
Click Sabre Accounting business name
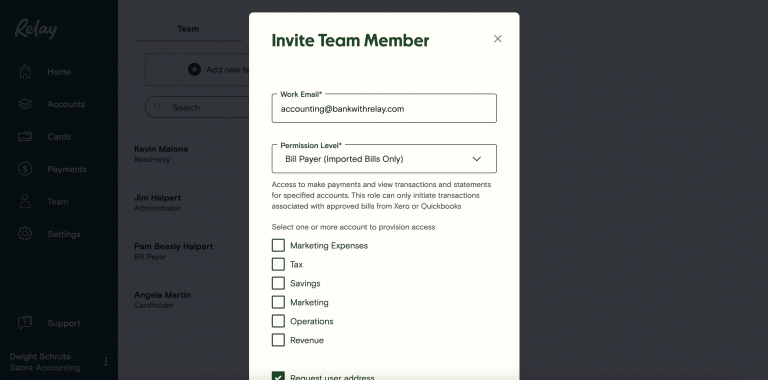(x=45, y=368)
